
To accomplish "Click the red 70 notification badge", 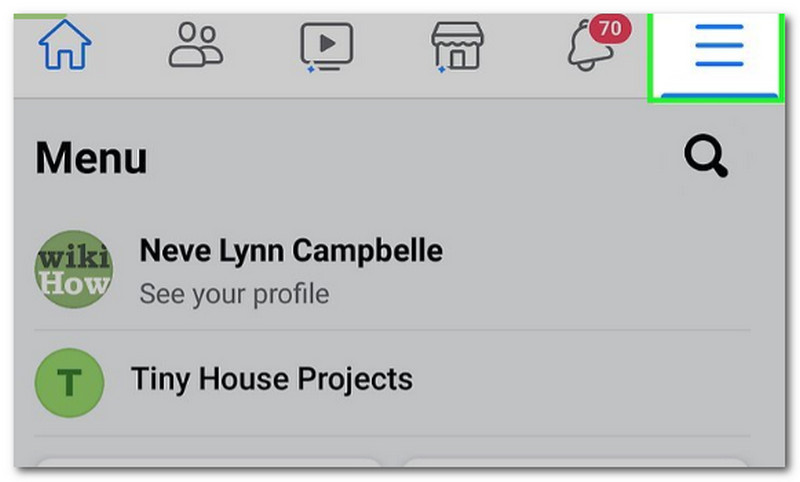I will 609,28.
